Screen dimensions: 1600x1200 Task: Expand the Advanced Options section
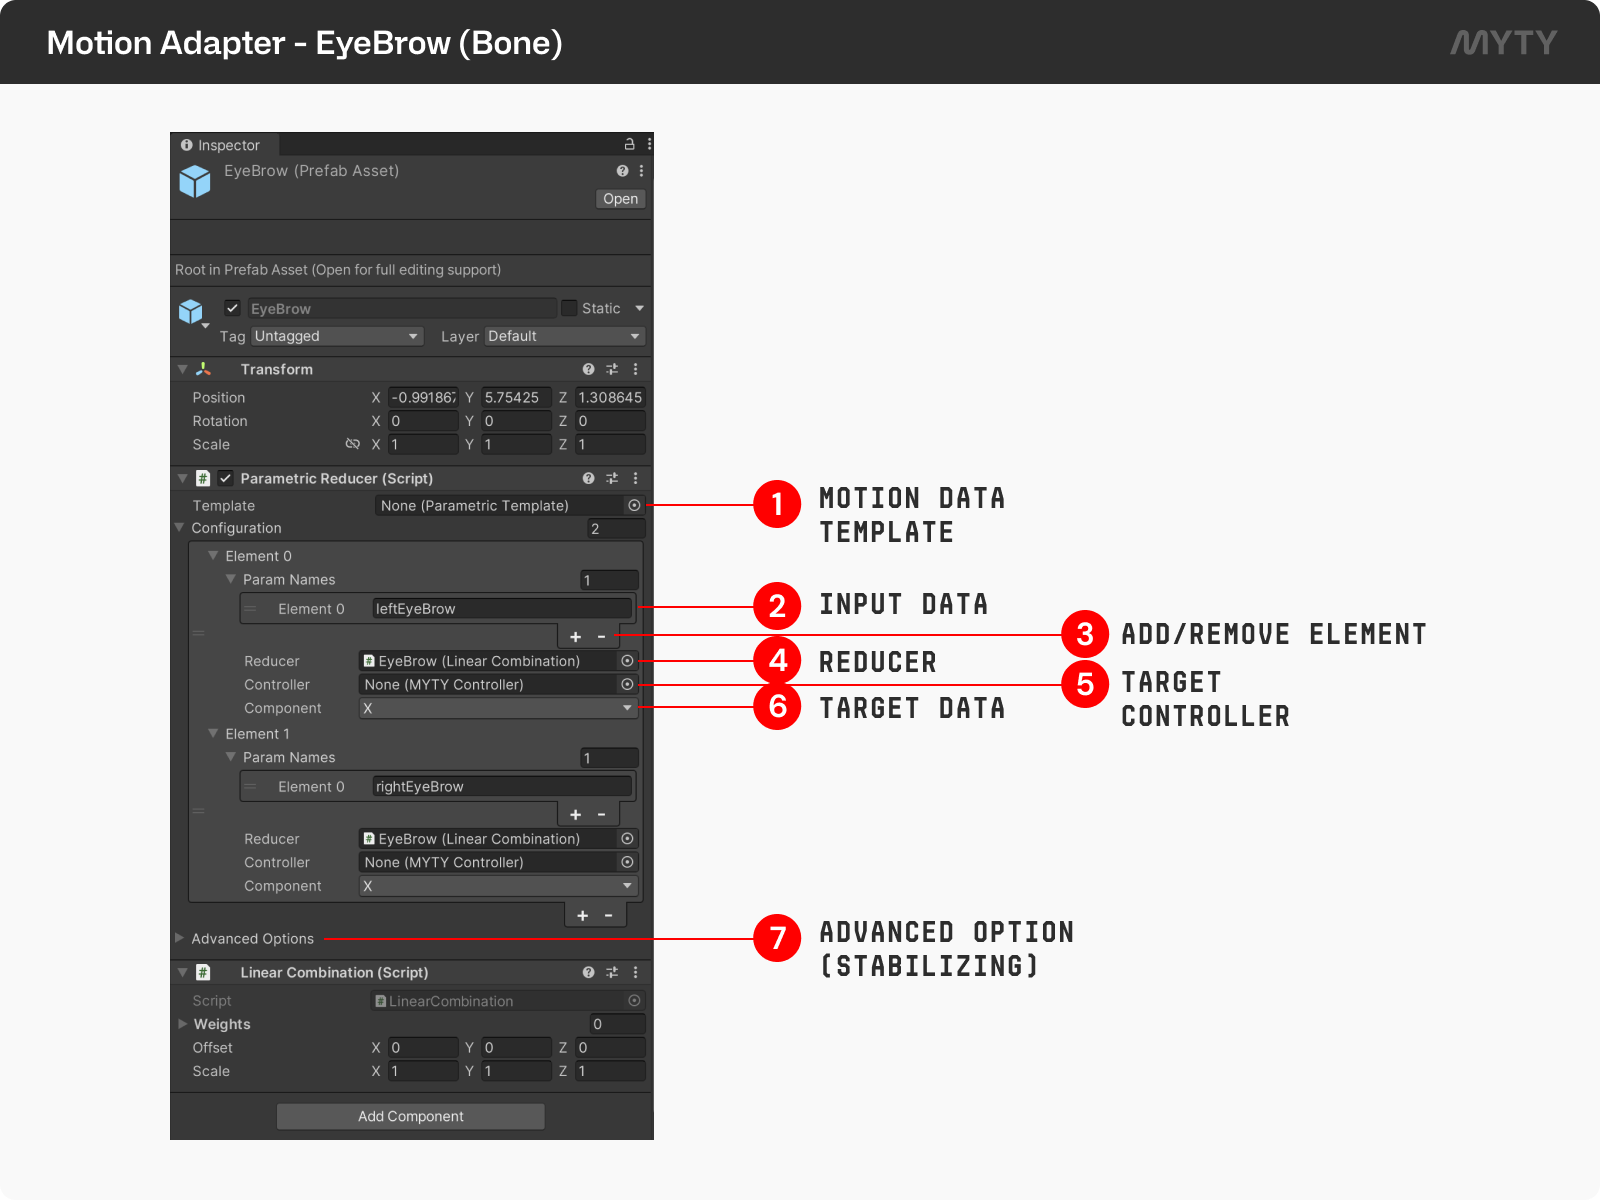click(180, 938)
